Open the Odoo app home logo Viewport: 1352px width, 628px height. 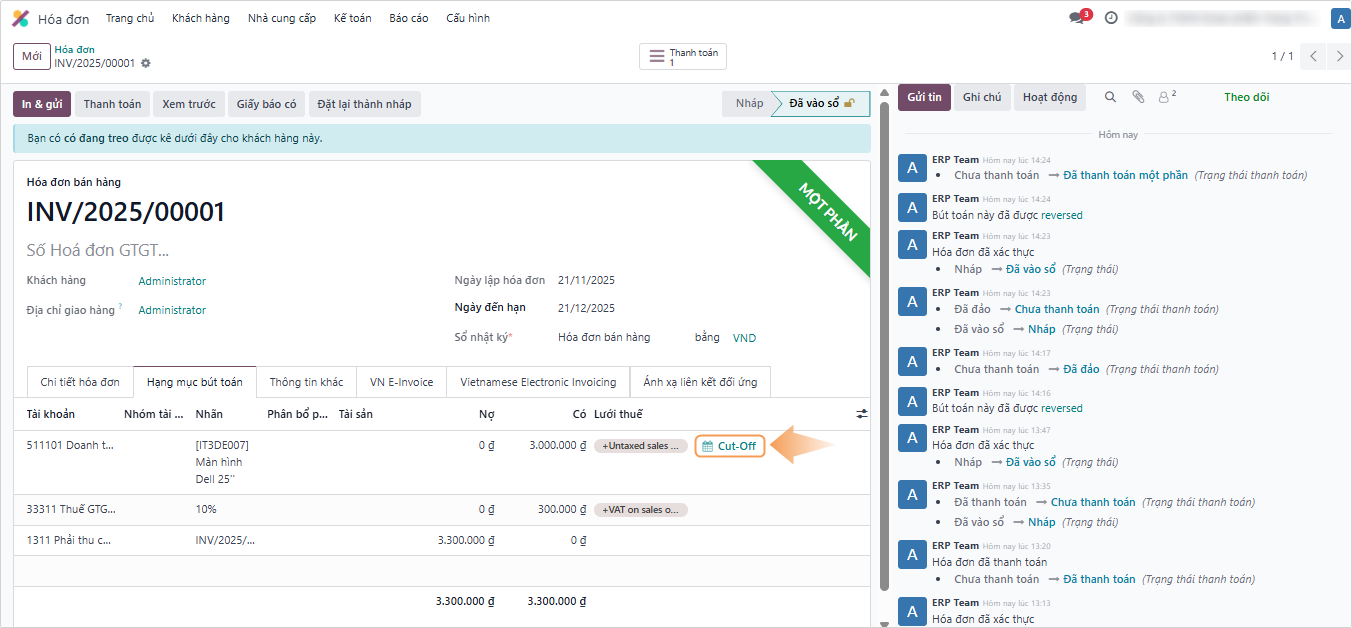pos(20,18)
